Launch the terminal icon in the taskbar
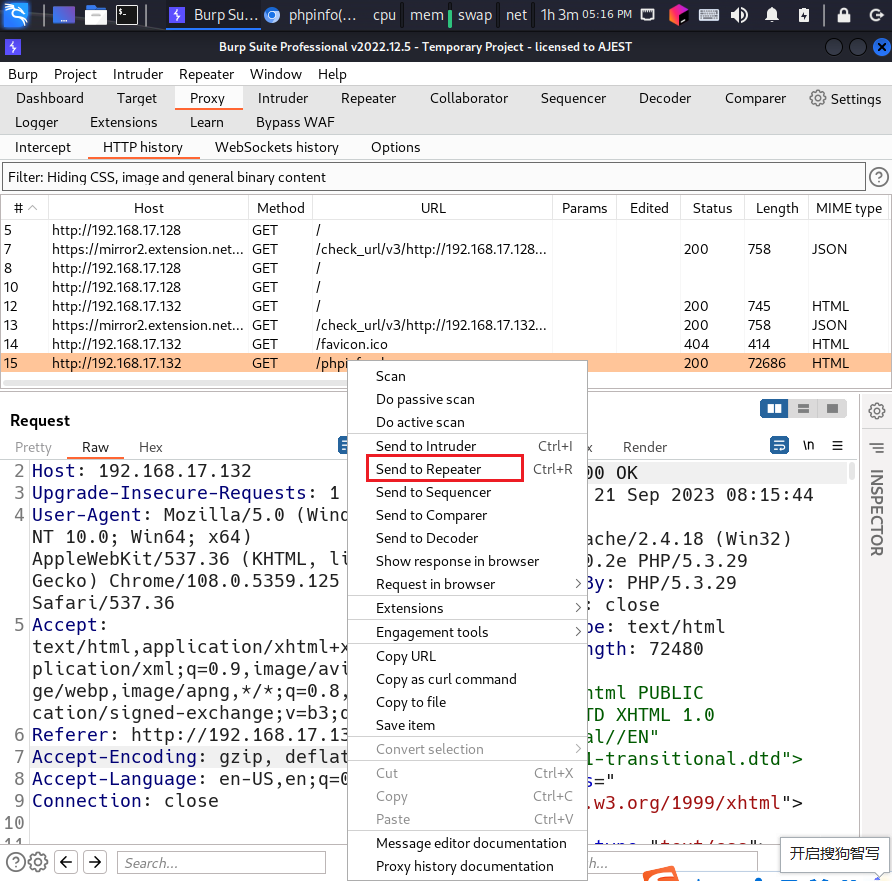 (x=126, y=15)
